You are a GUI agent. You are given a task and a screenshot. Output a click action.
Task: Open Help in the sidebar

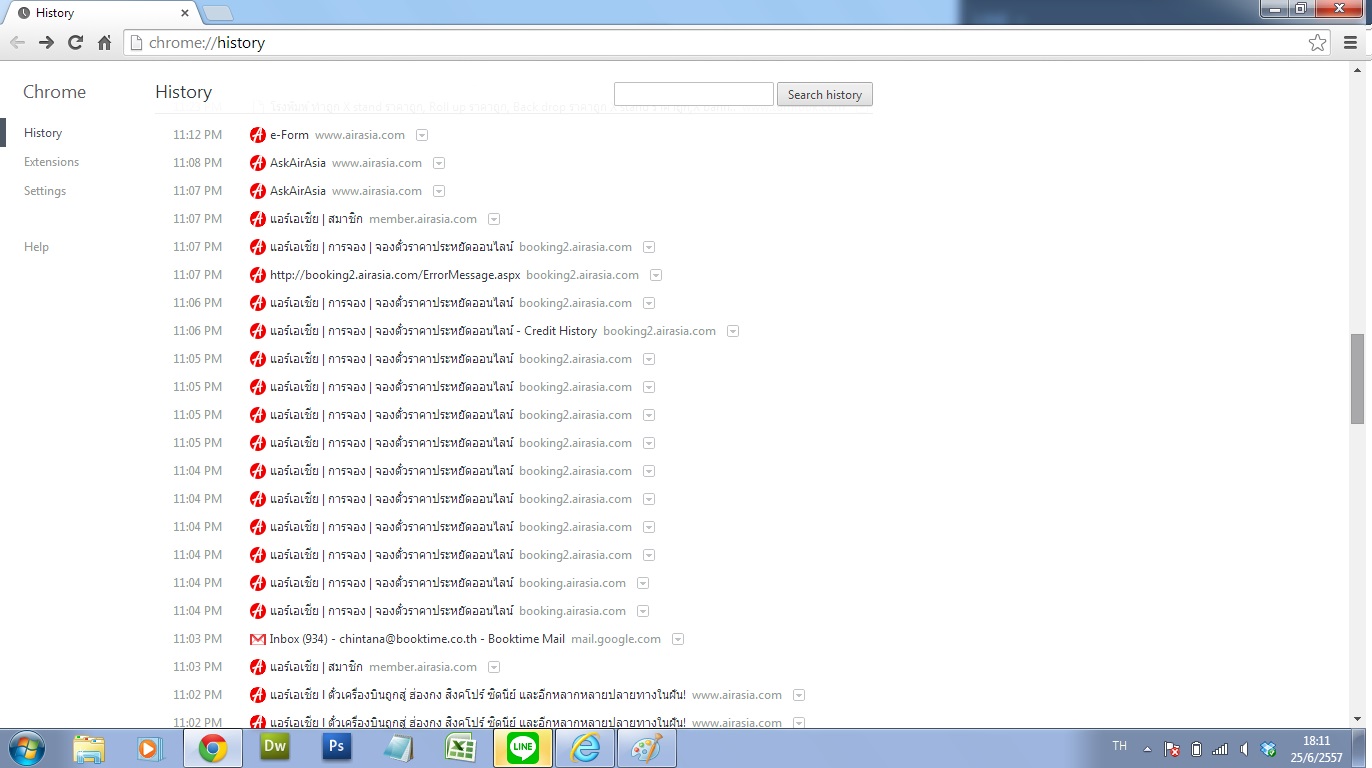(36, 247)
